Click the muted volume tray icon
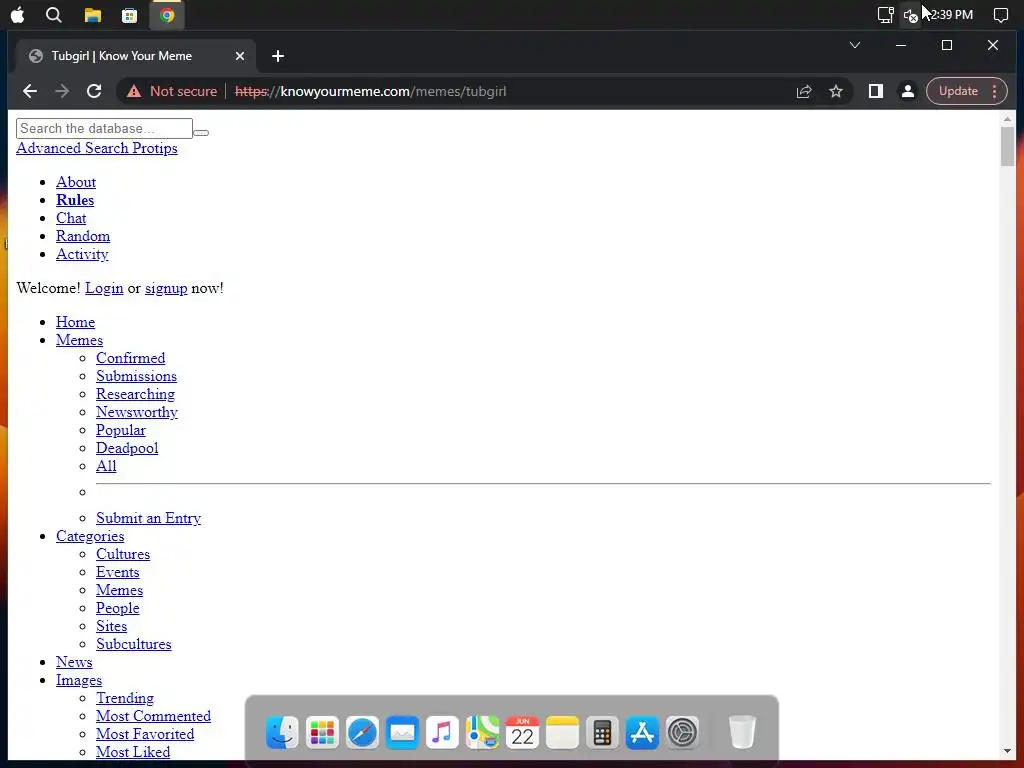The height and width of the screenshot is (768, 1024). tap(910, 15)
